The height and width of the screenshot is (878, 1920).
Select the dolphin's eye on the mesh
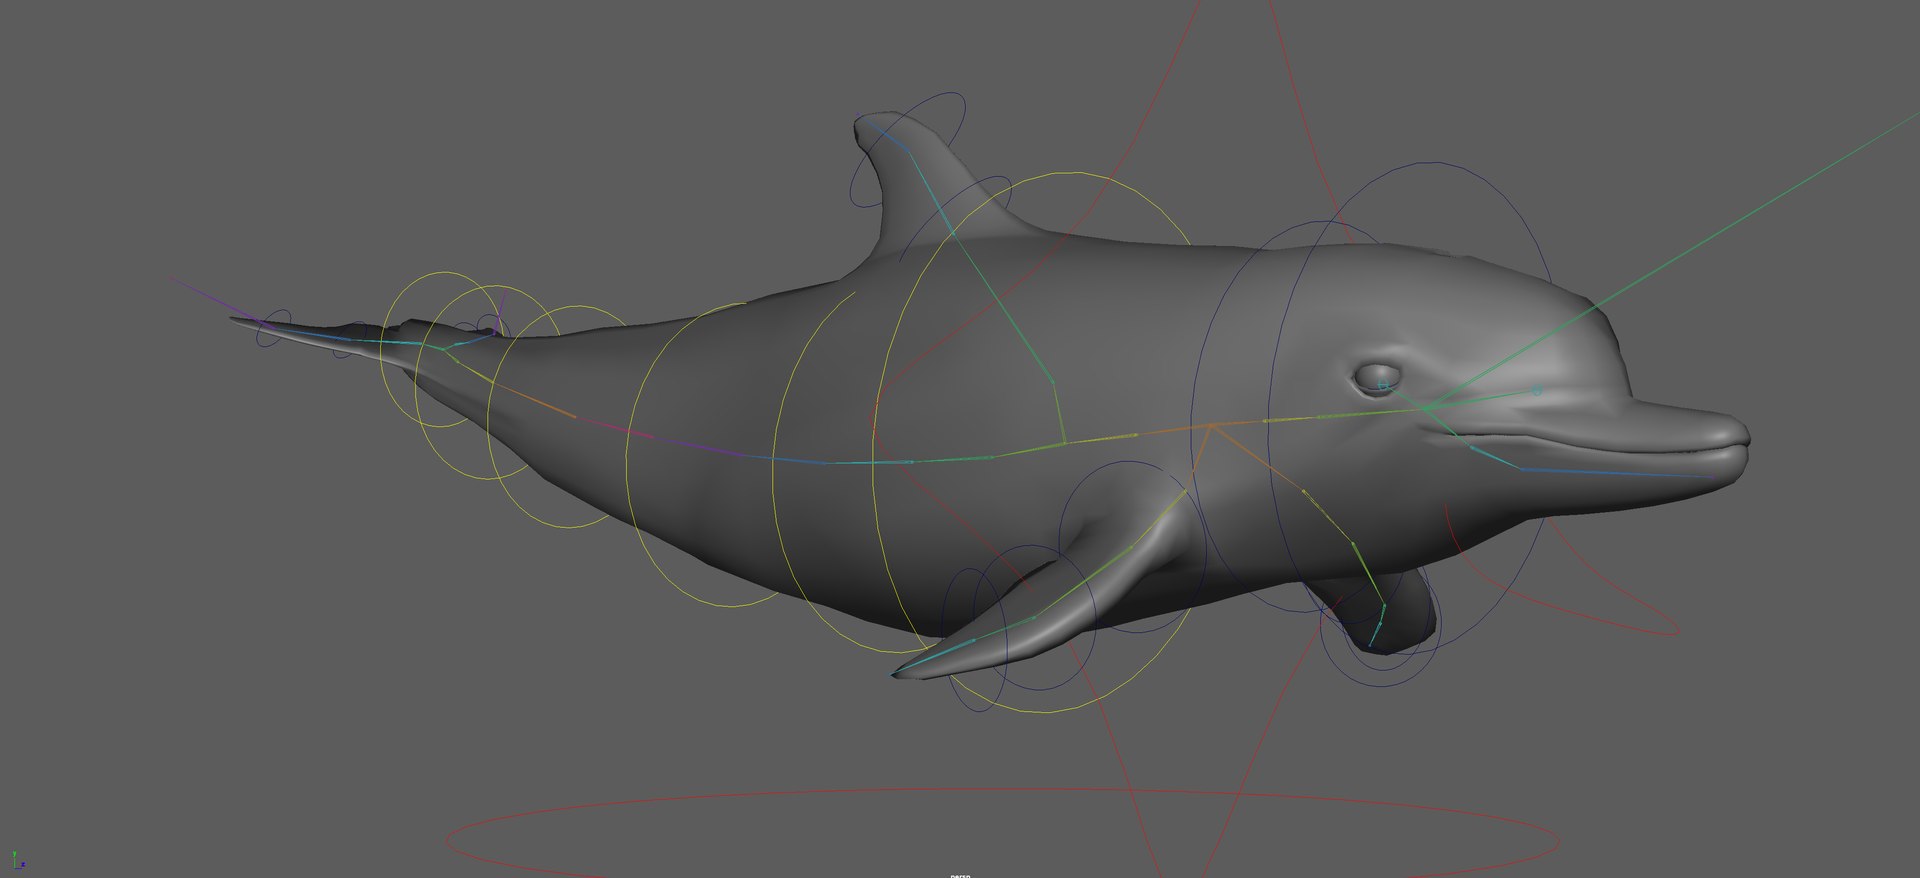[x=1377, y=378]
